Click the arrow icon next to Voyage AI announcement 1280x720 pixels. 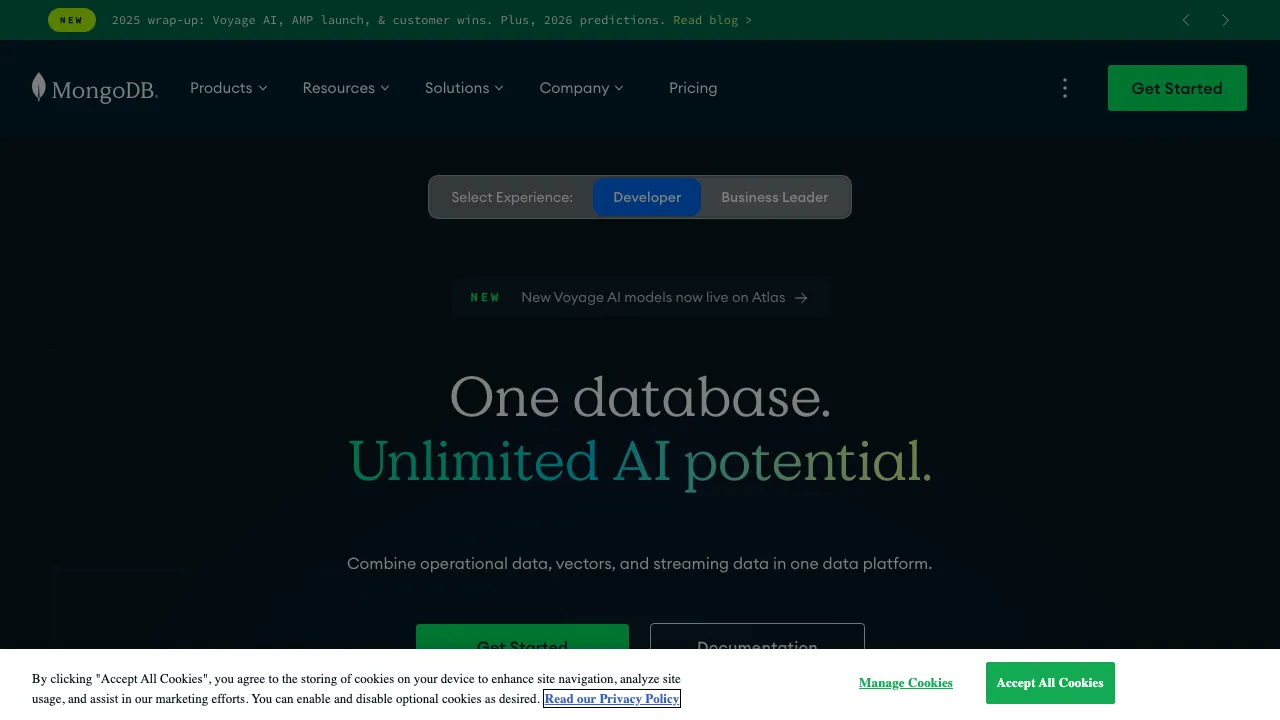pos(801,297)
